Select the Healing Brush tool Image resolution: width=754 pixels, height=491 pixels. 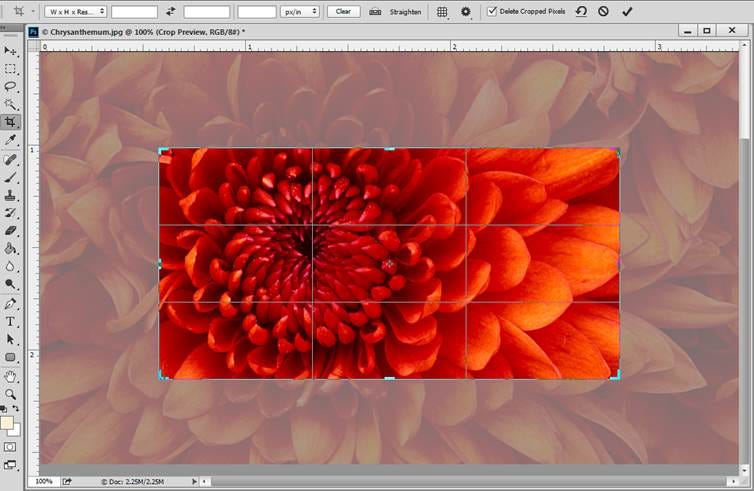10,159
